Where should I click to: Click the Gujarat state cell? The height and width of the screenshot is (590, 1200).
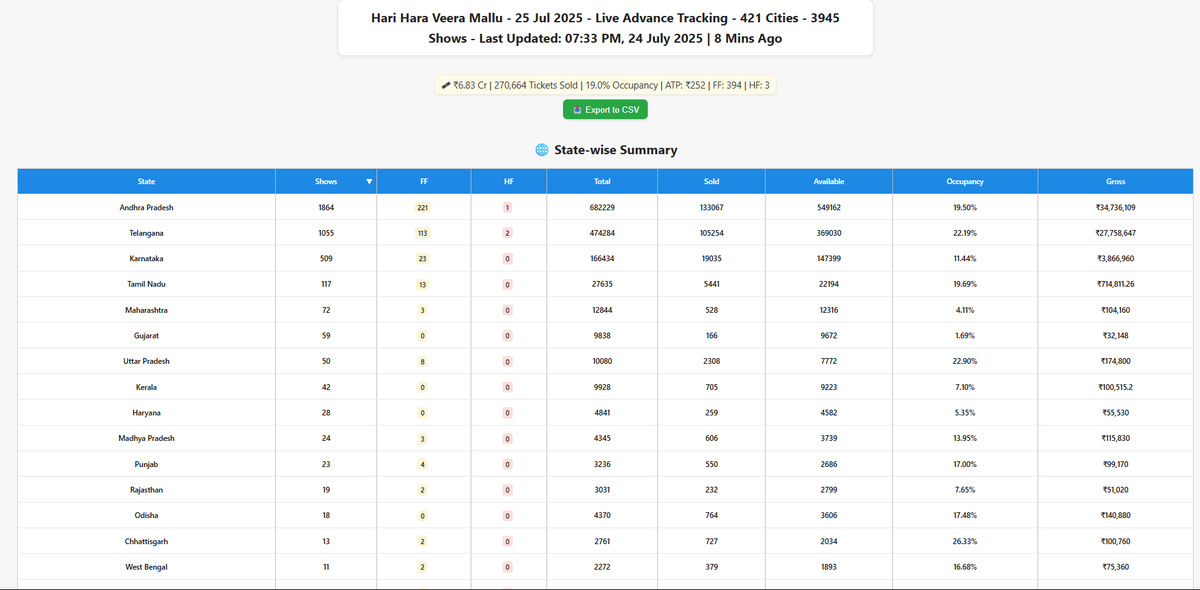(147, 335)
